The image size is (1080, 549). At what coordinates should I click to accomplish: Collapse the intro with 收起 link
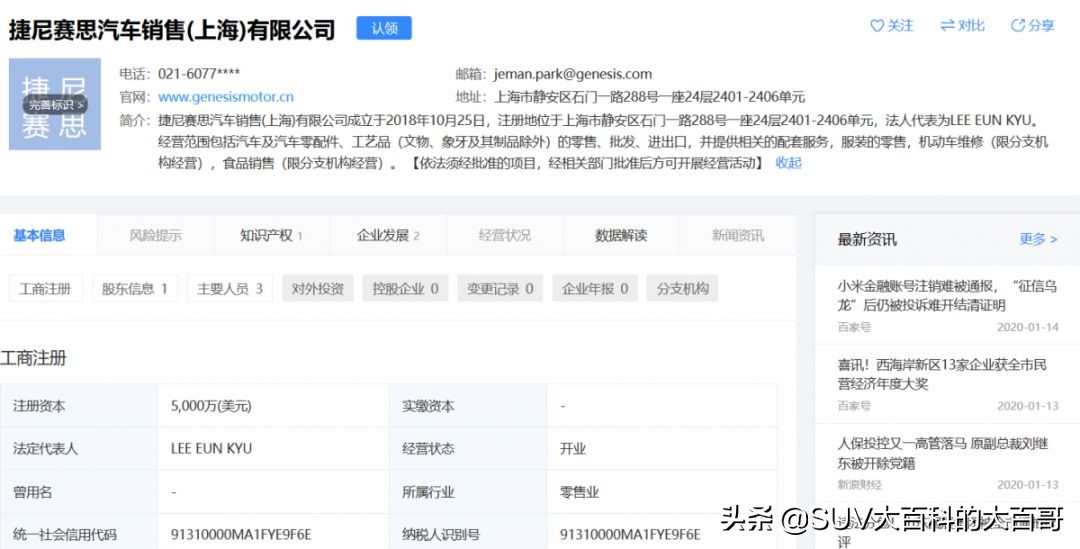coord(789,163)
